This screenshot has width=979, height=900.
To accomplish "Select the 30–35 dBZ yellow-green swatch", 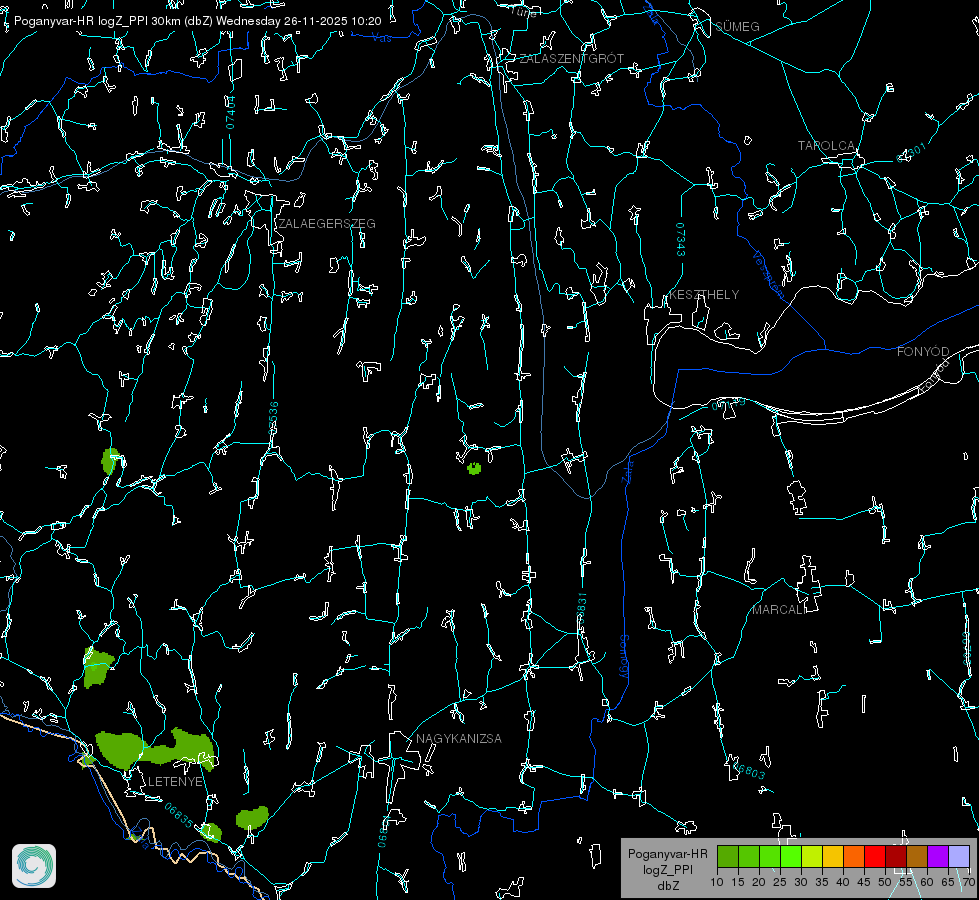I will pos(812,856).
